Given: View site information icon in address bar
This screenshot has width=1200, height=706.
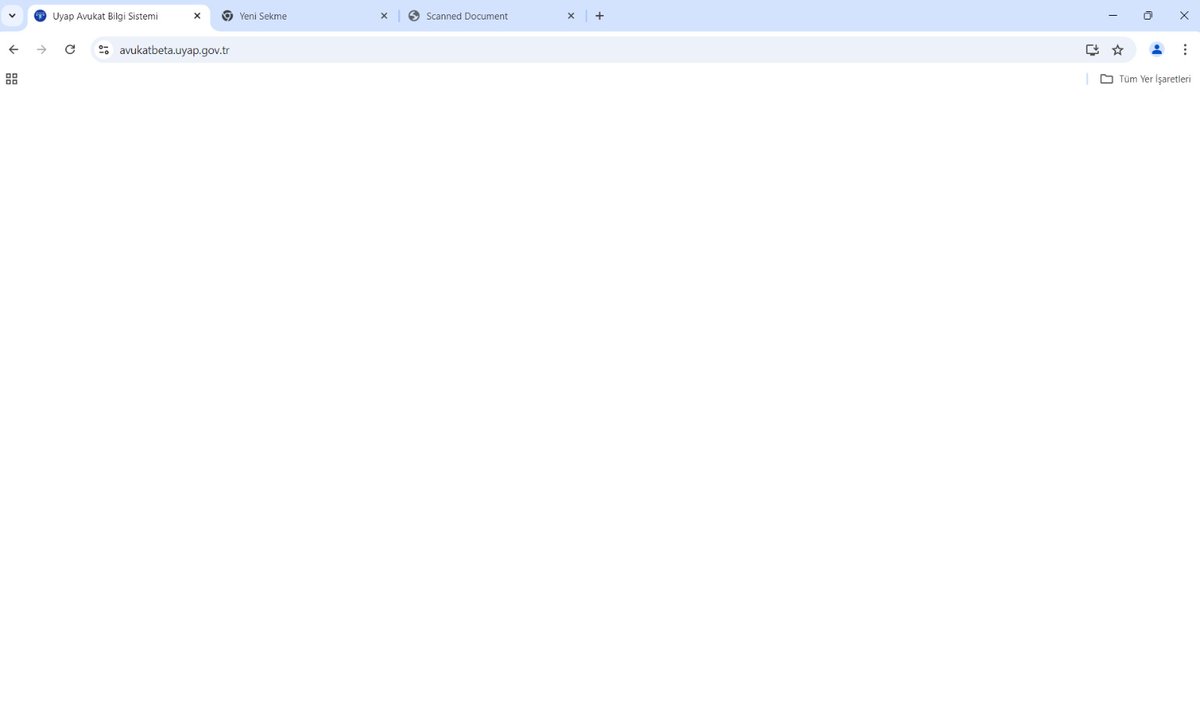Looking at the screenshot, I should click(x=103, y=49).
